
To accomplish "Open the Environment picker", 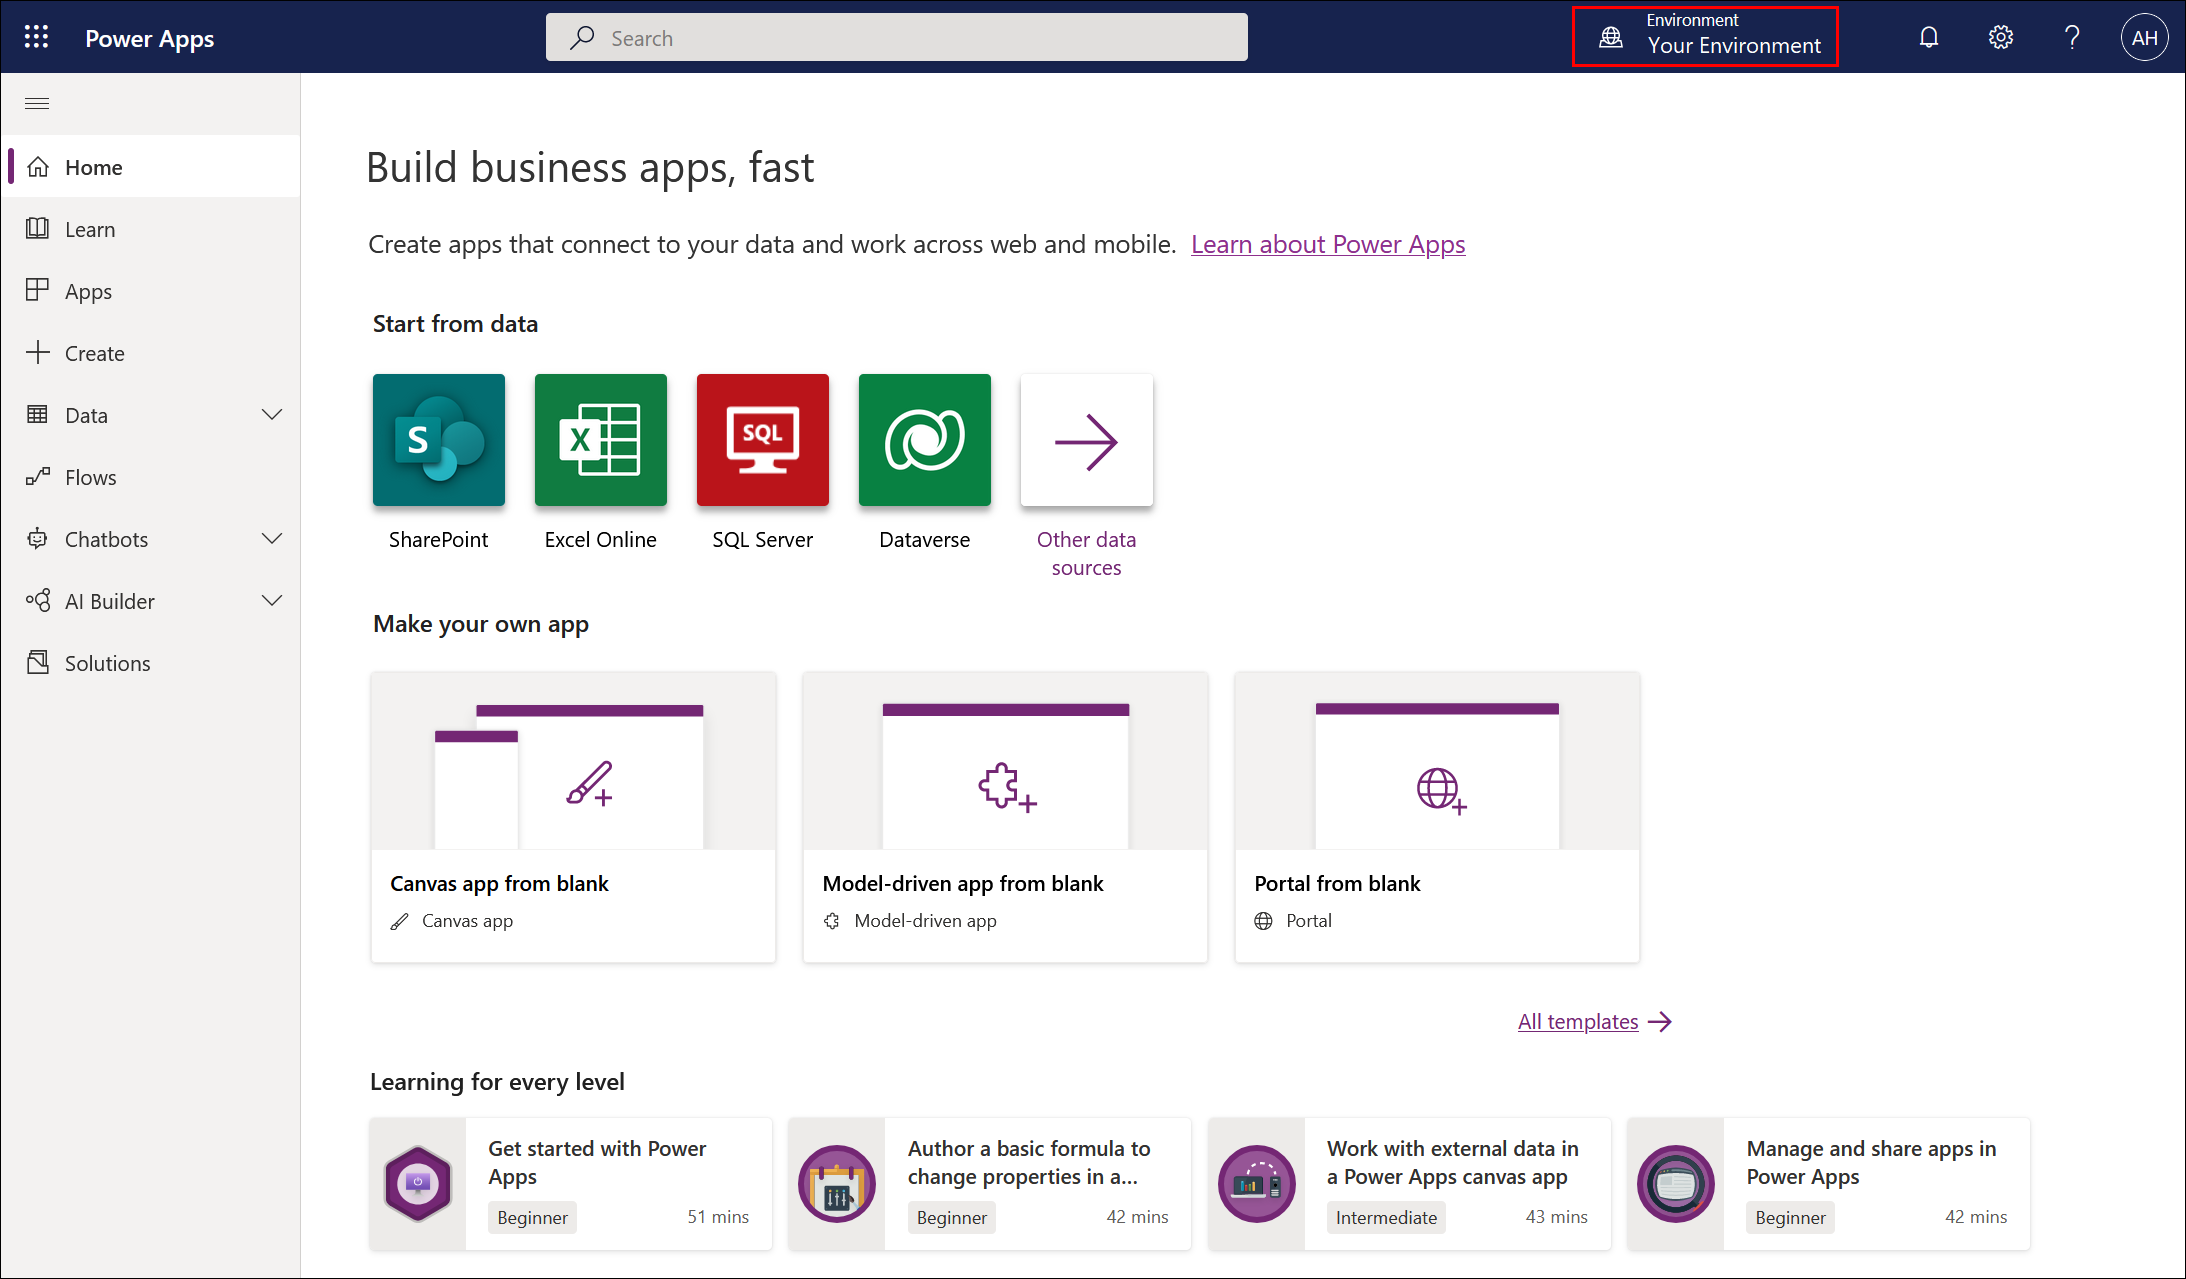I will coord(1706,37).
